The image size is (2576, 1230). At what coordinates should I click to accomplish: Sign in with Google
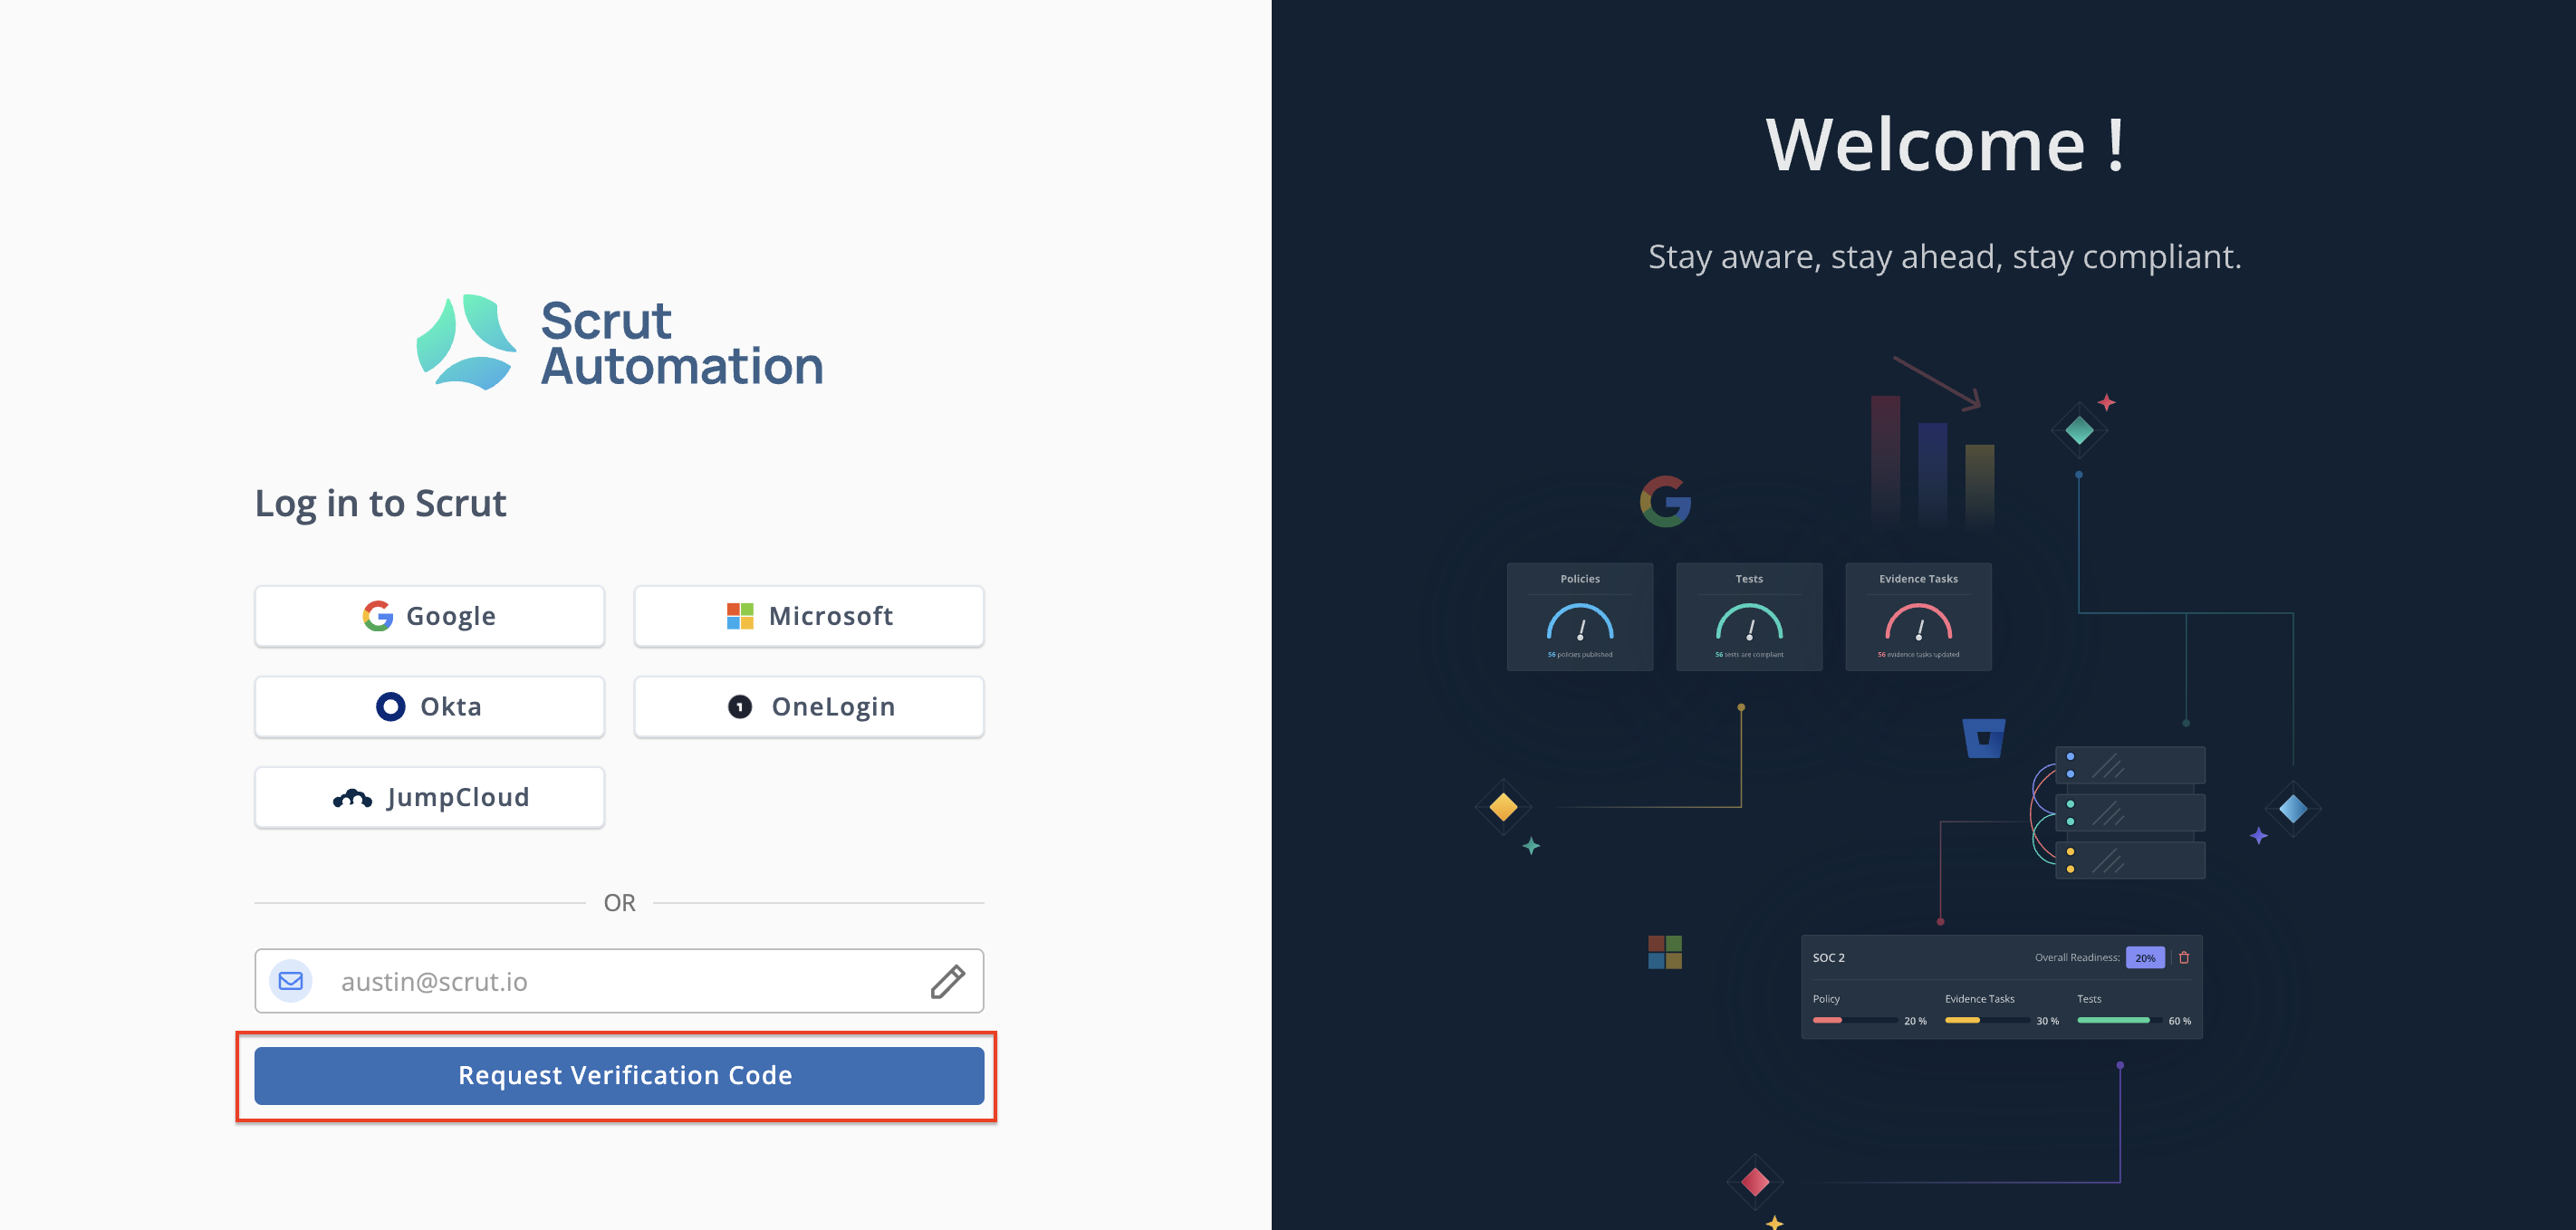(429, 616)
